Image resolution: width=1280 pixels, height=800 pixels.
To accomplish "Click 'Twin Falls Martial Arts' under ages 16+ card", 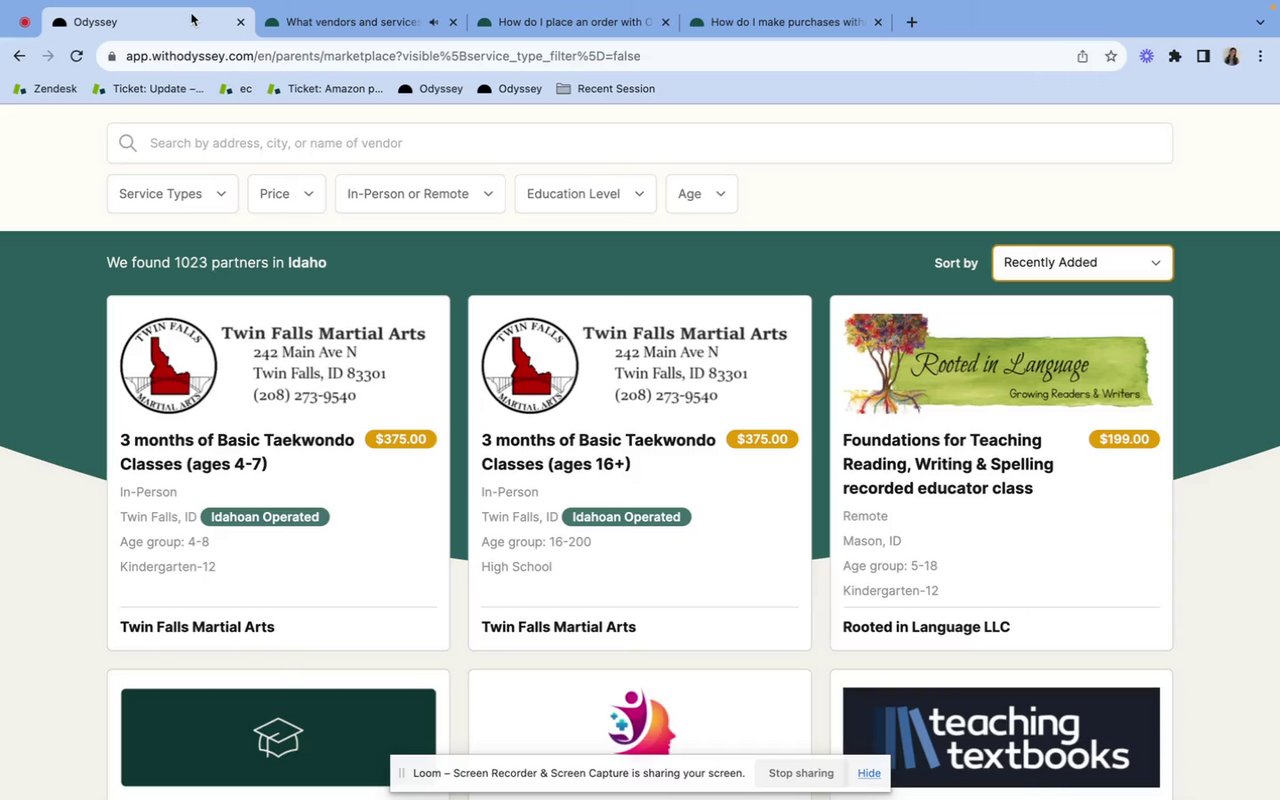I will click(558, 627).
